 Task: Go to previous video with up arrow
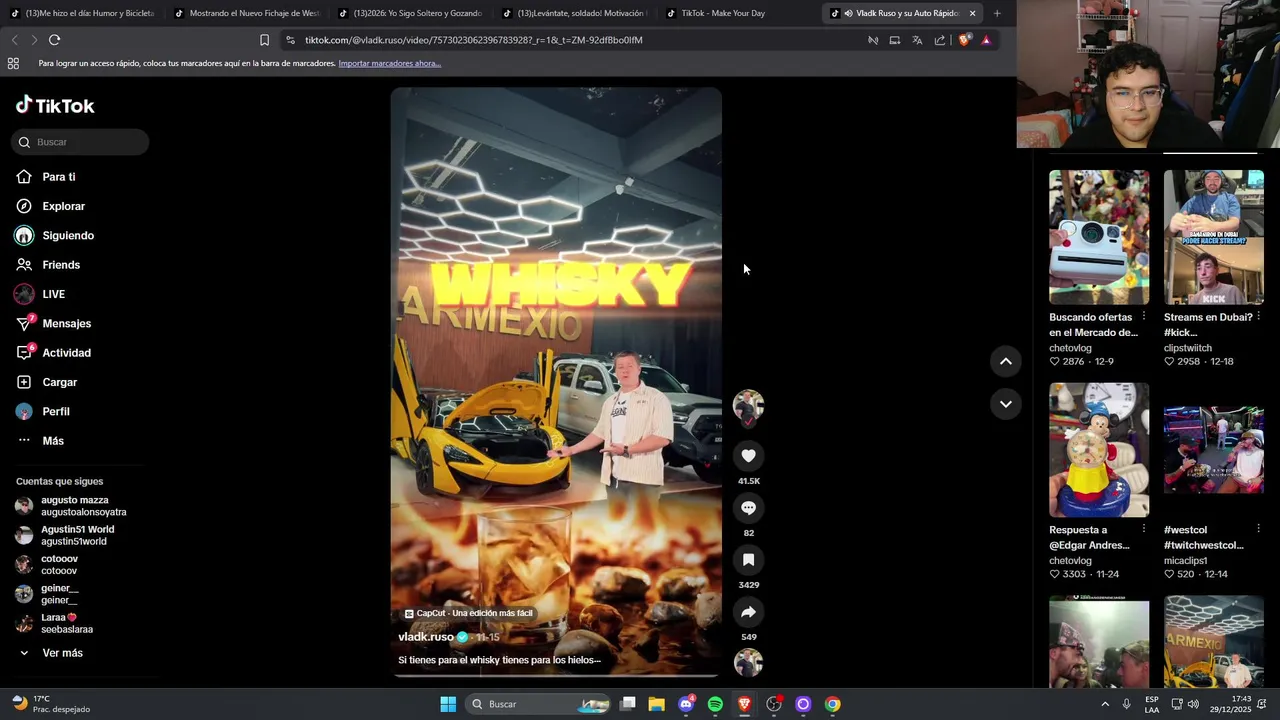[x=1005, y=361]
